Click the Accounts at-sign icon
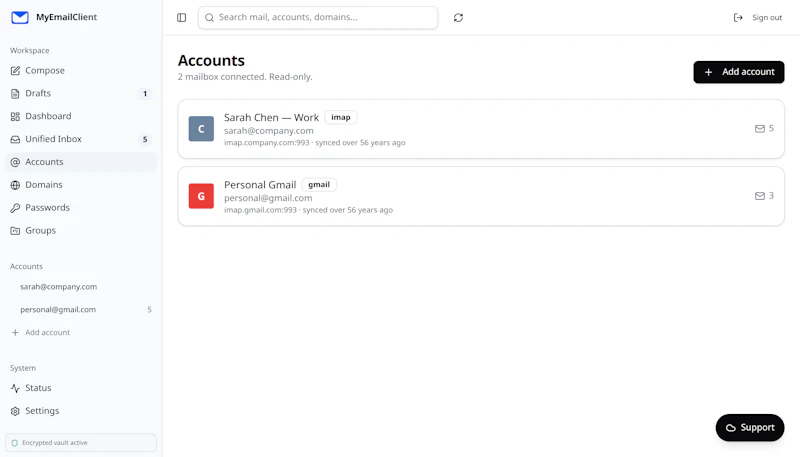 click(x=15, y=162)
